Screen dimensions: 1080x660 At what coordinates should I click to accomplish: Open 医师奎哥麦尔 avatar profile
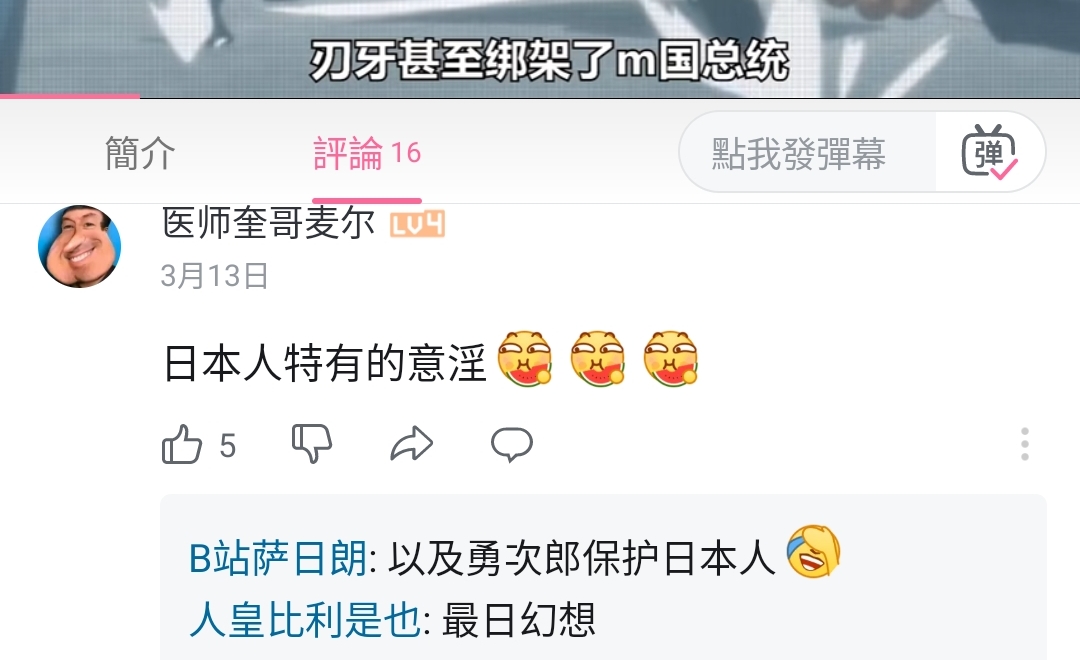(x=79, y=246)
